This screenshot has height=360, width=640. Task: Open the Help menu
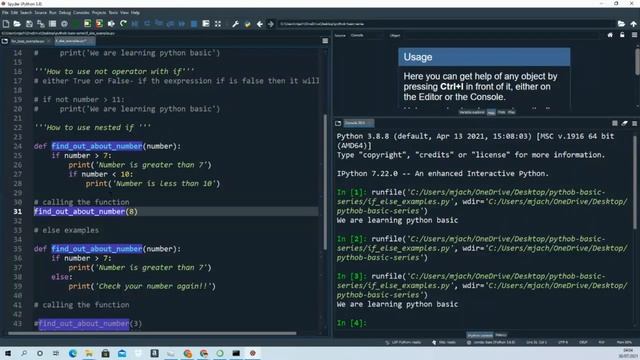(x=135, y=13)
